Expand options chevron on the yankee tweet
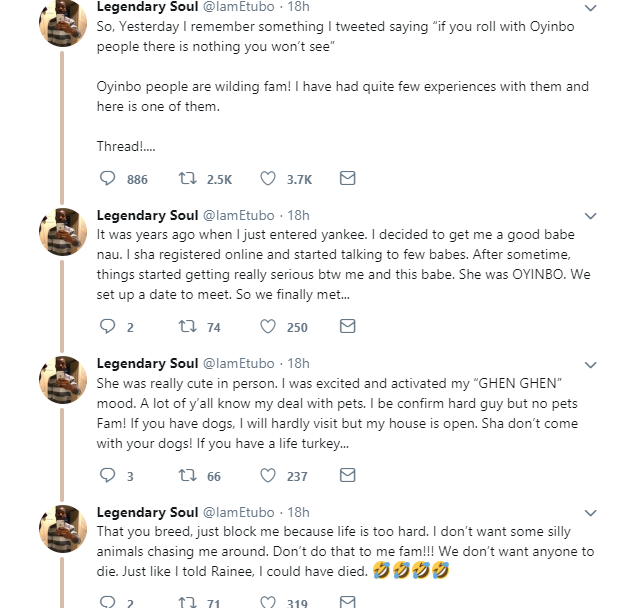 pyautogui.click(x=590, y=216)
